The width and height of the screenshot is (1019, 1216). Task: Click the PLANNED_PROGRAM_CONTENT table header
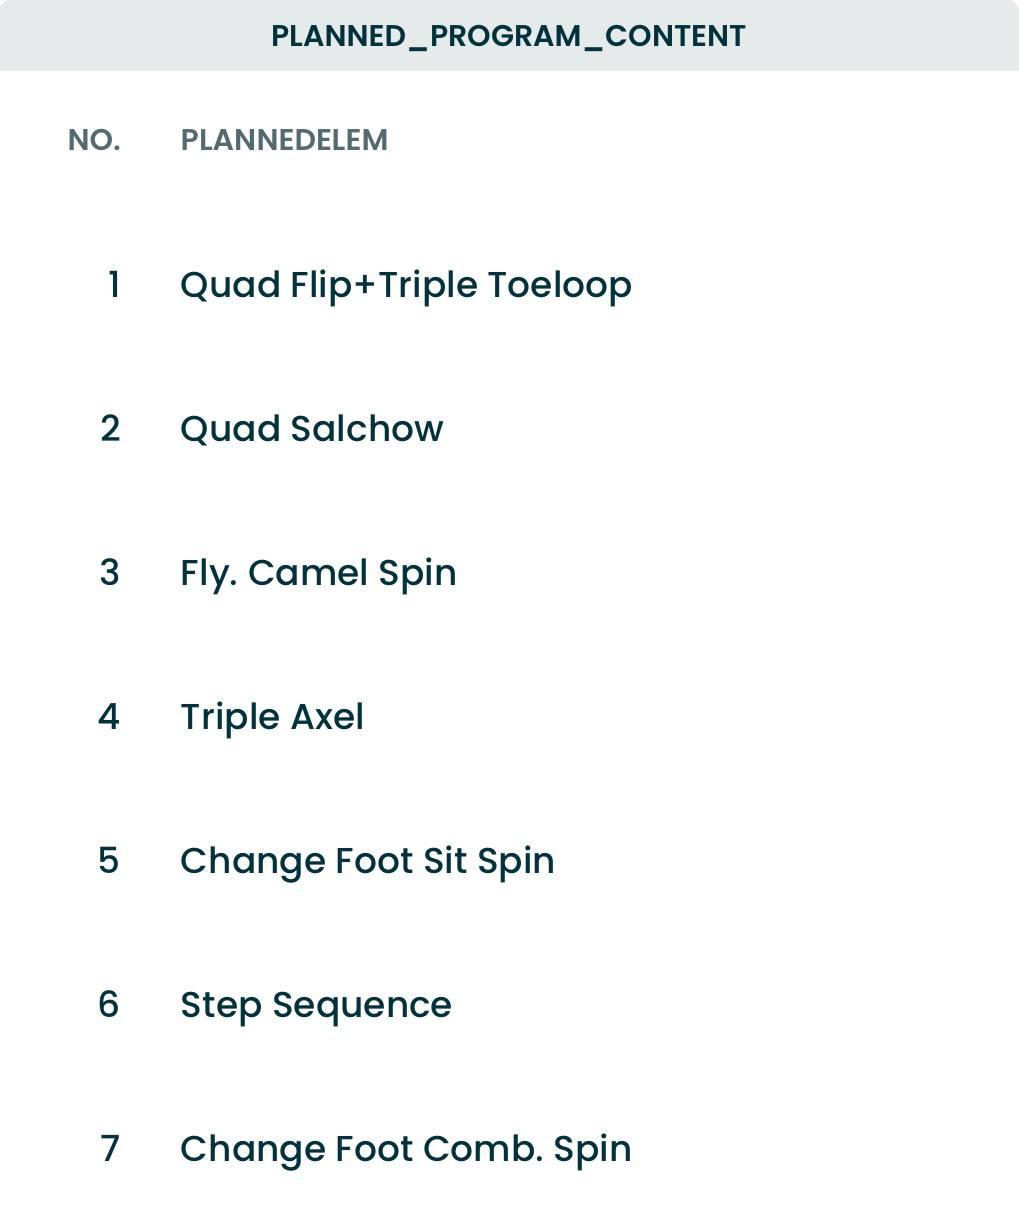(x=508, y=36)
